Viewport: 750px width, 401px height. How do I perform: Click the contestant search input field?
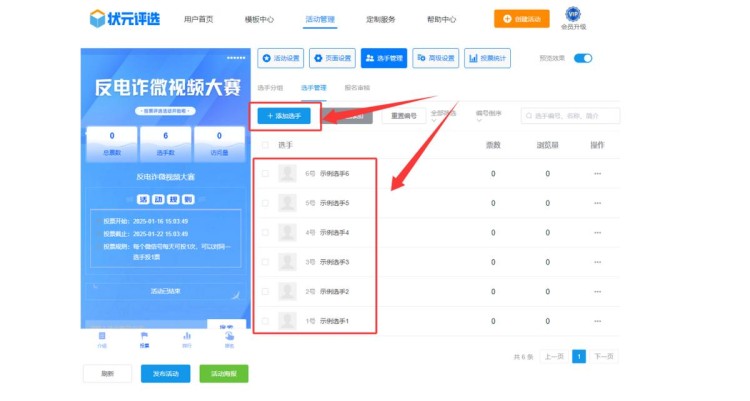[570, 116]
